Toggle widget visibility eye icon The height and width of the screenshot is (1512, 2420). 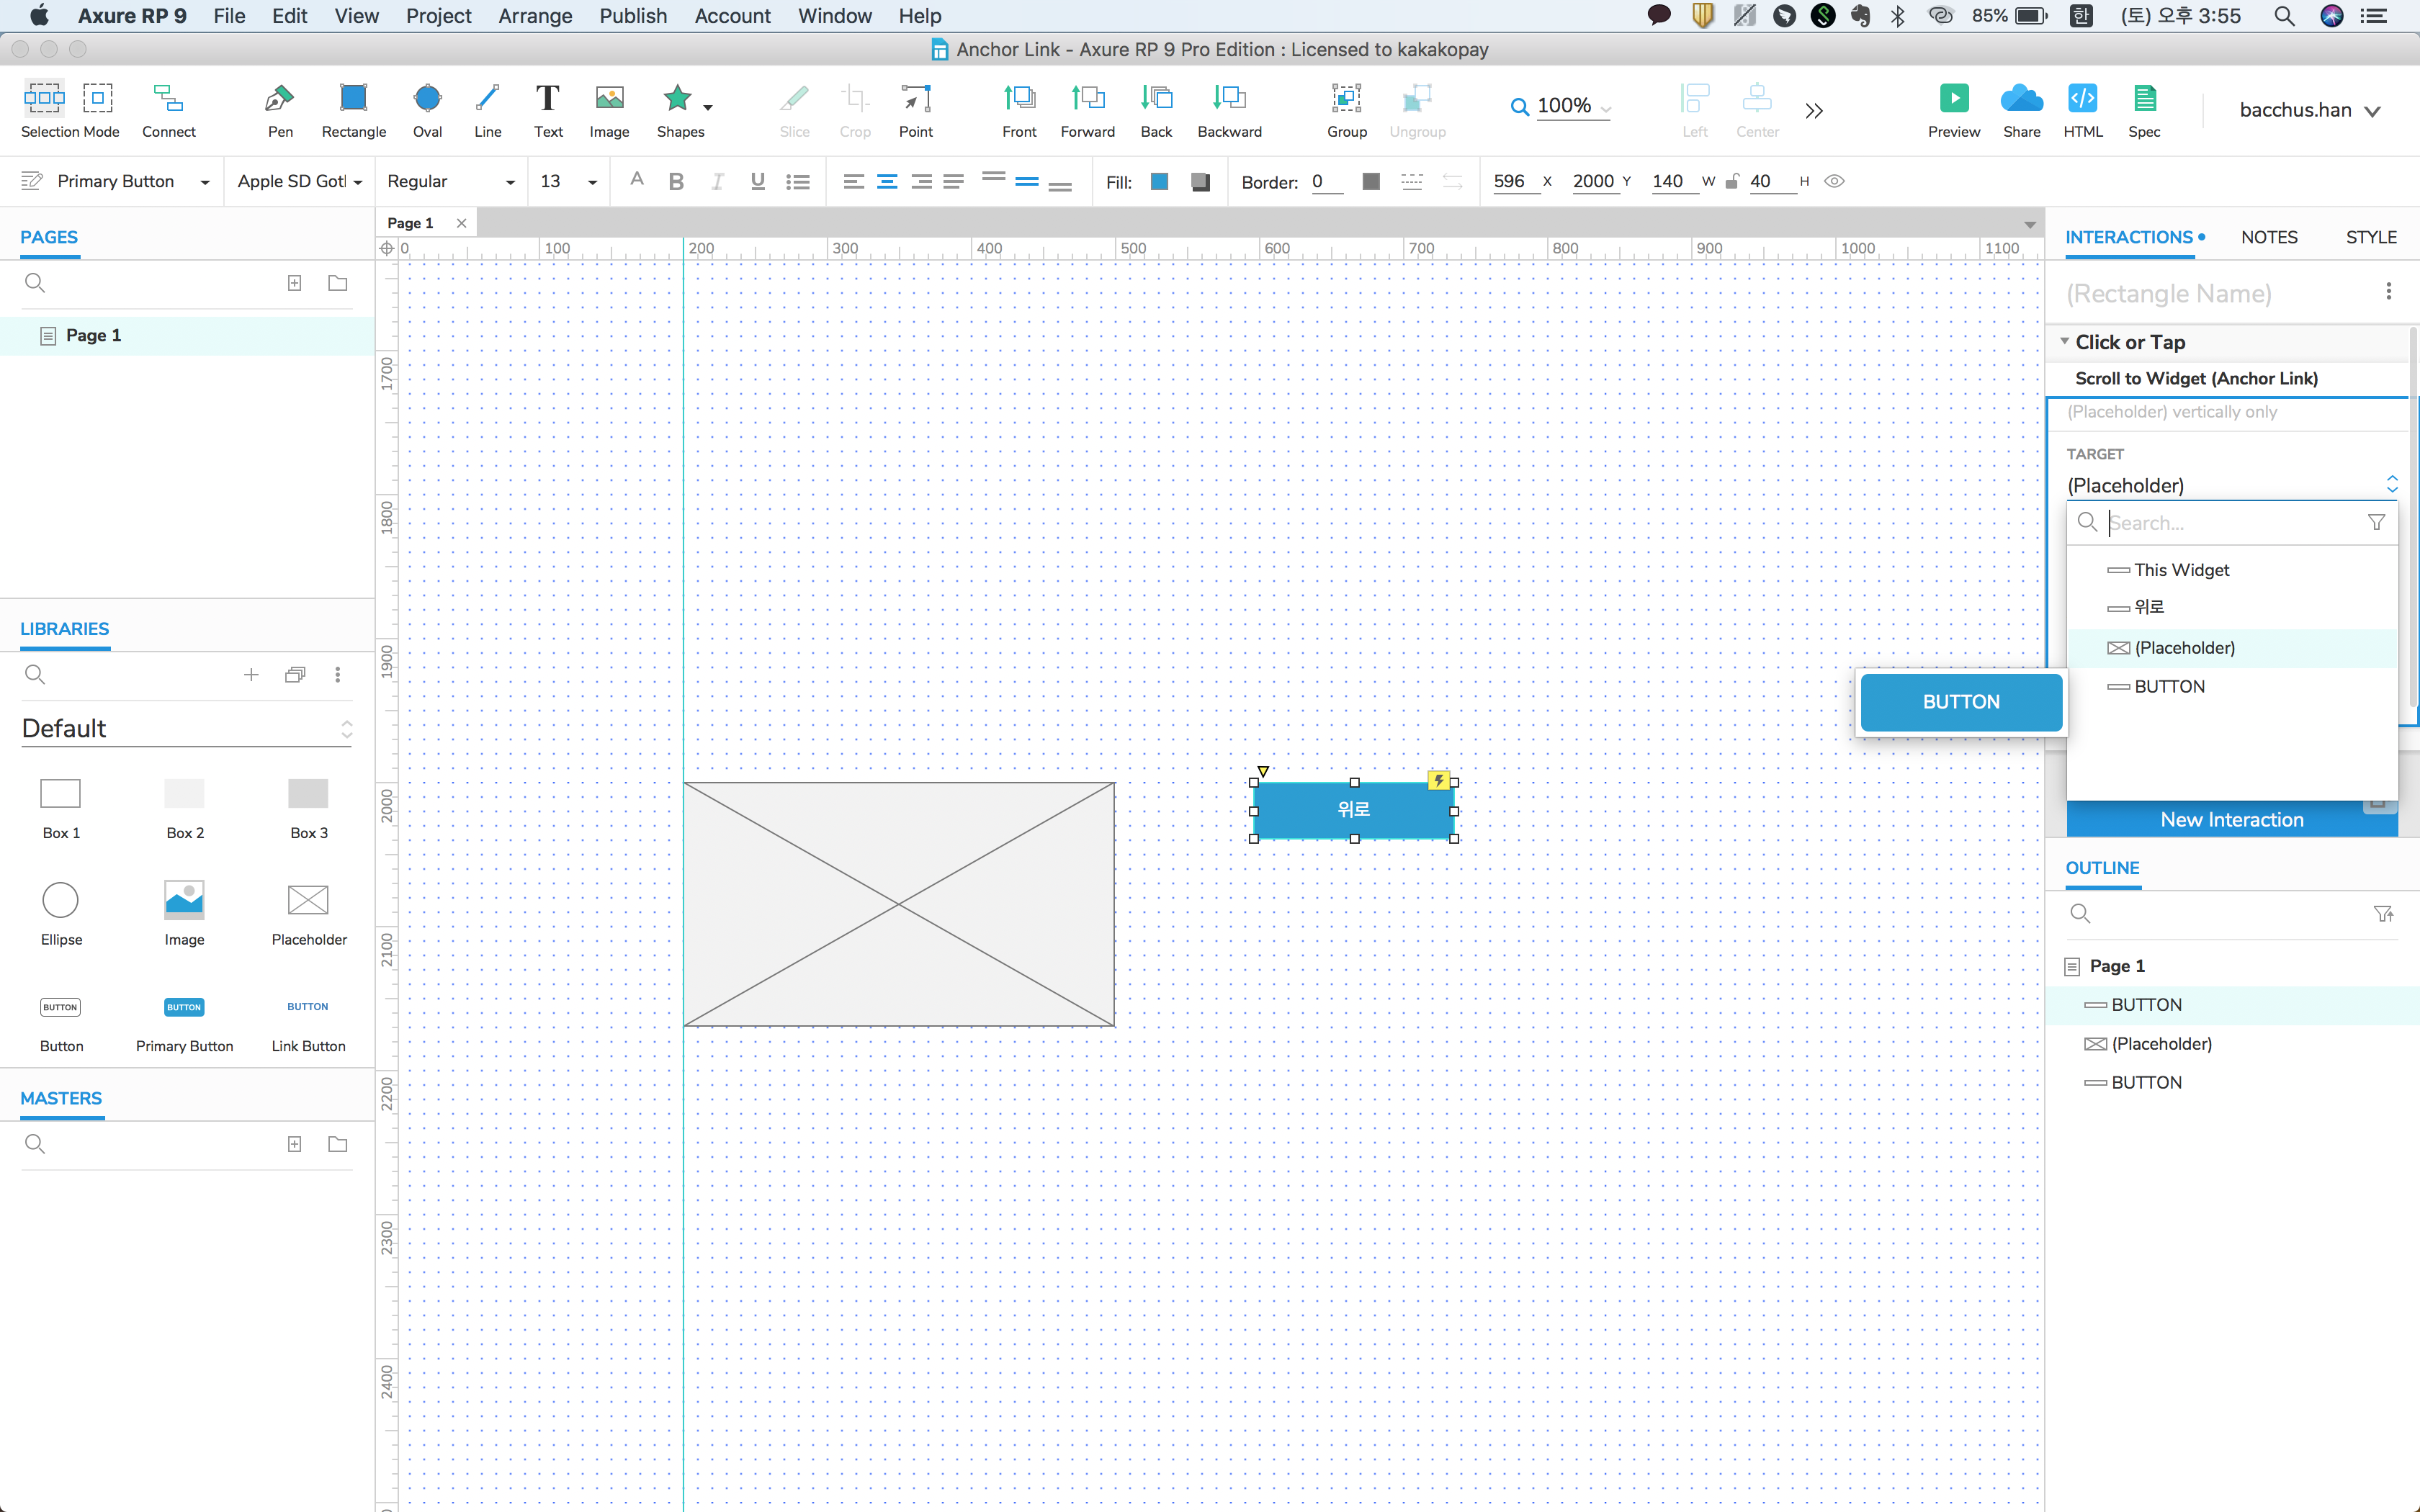1834,181
